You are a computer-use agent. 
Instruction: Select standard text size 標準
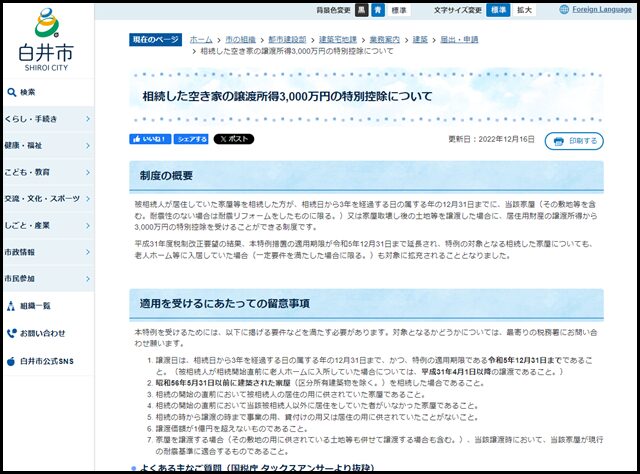click(x=498, y=10)
